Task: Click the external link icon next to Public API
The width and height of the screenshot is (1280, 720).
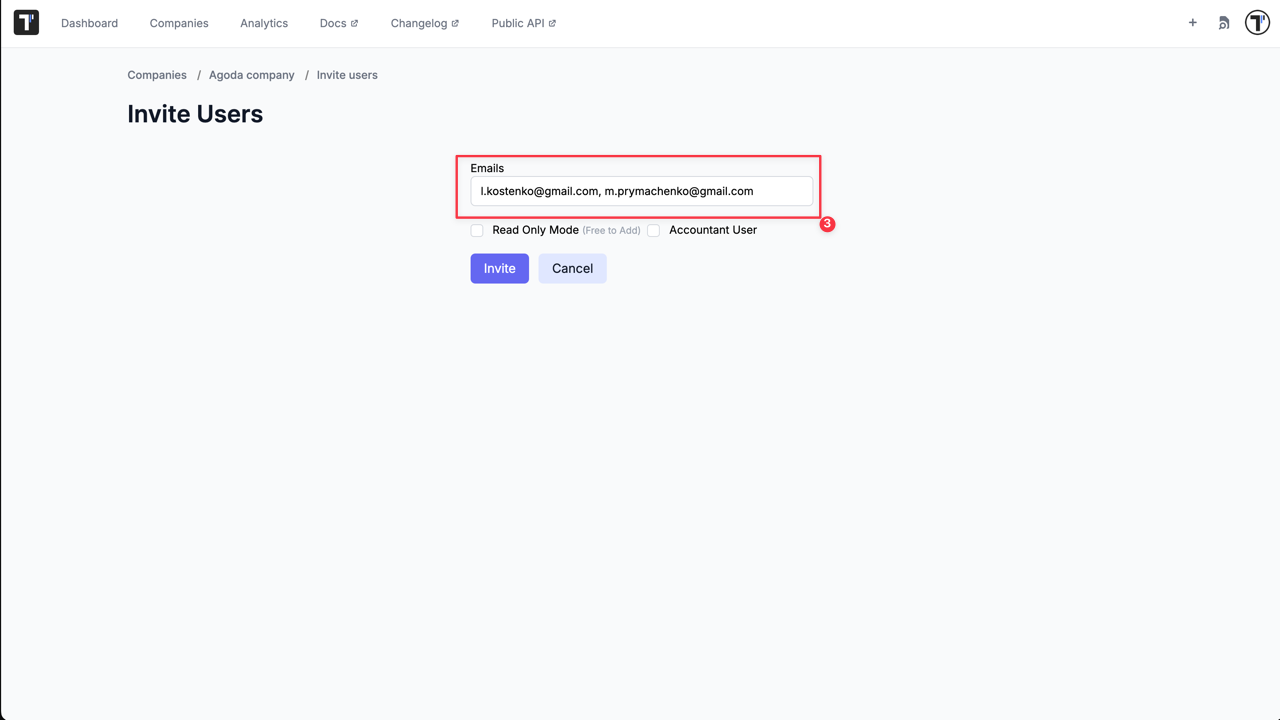Action: [x=550, y=21]
